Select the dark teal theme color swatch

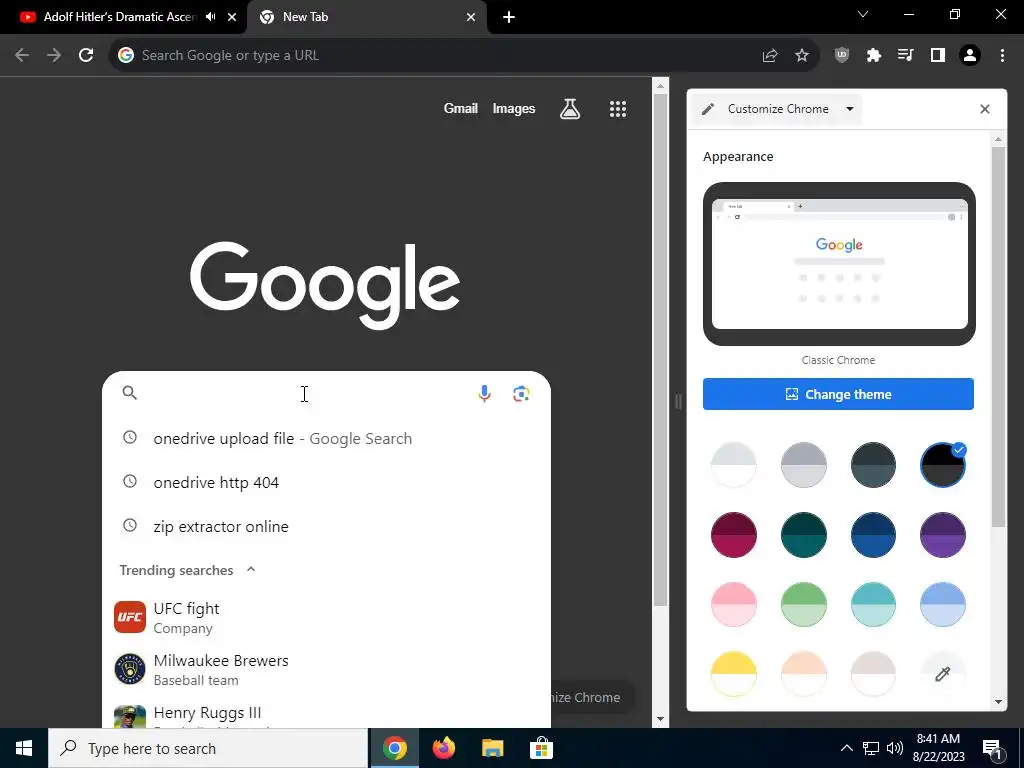[803, 535]
